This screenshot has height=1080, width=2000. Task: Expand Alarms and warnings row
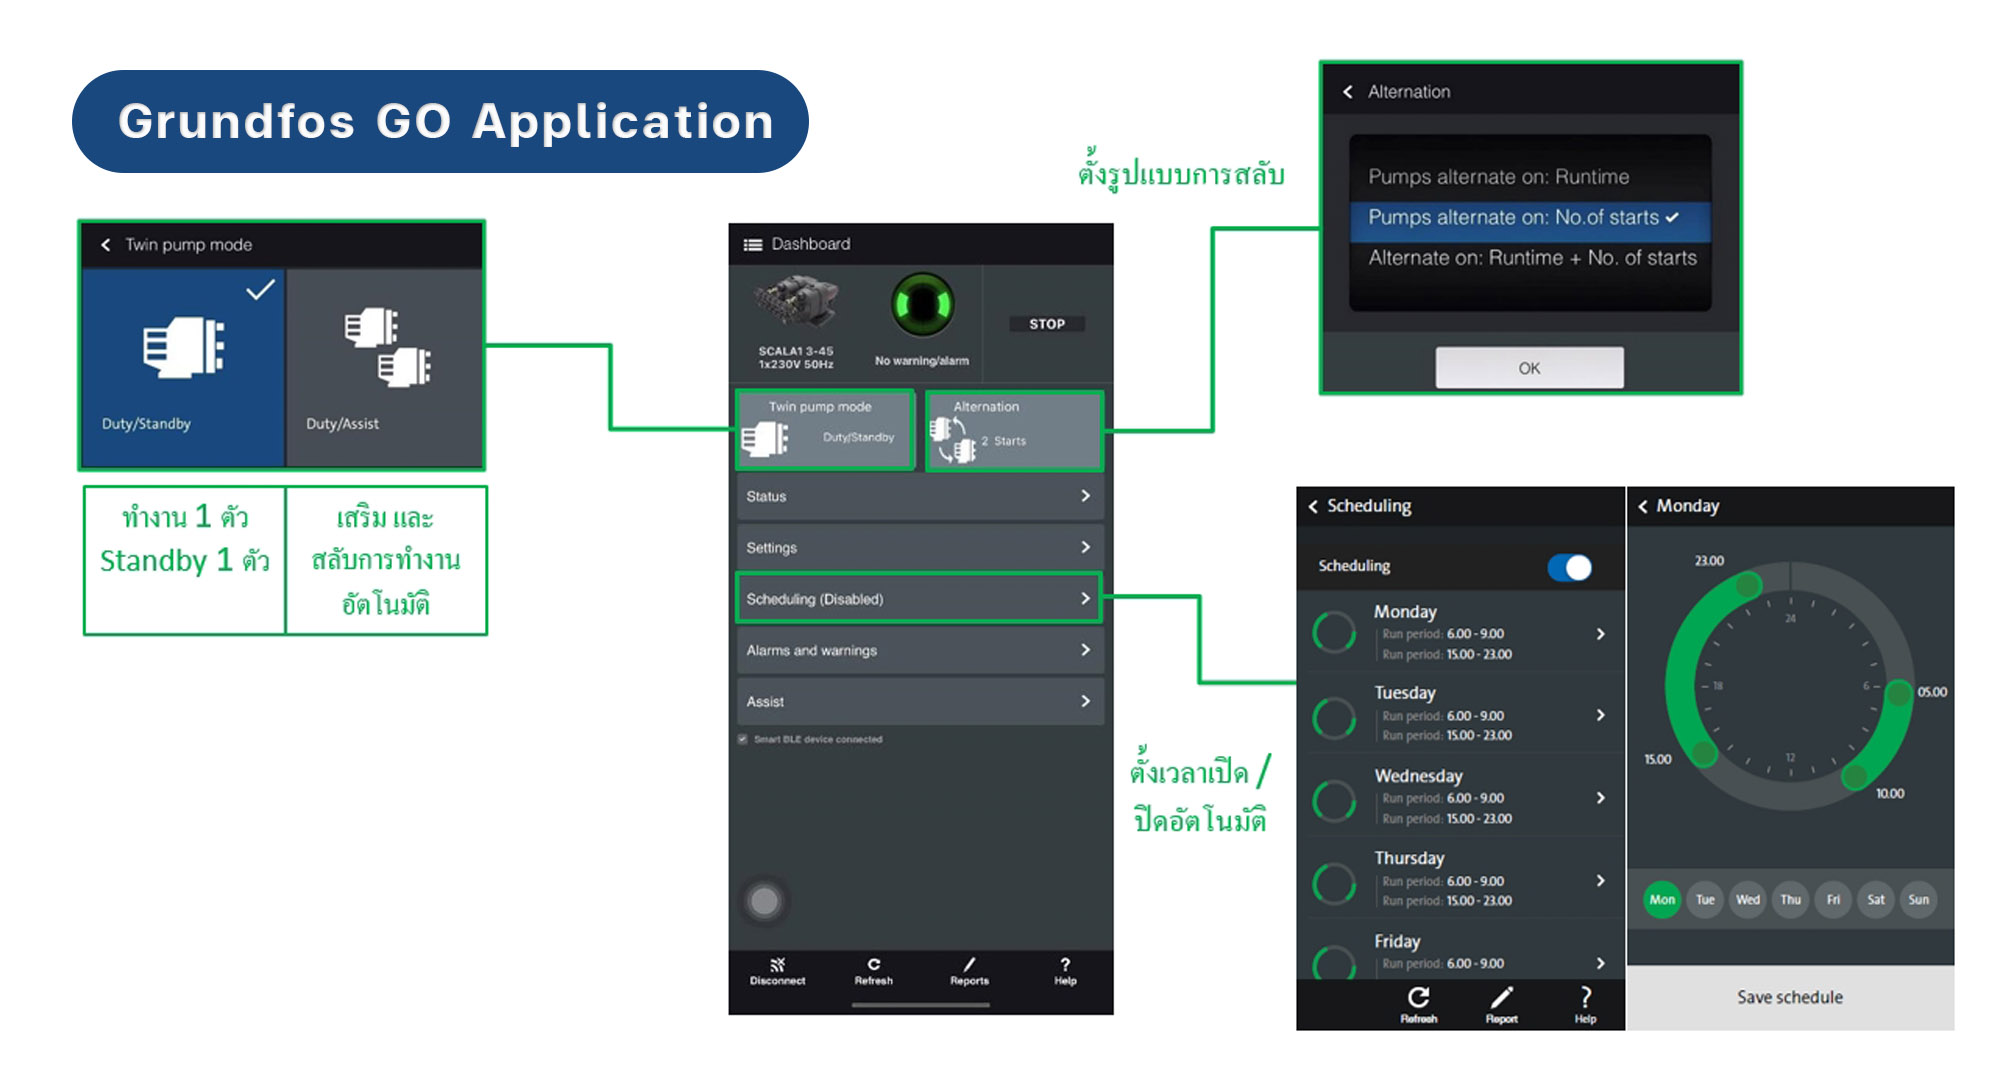click(x=920, y=650)
